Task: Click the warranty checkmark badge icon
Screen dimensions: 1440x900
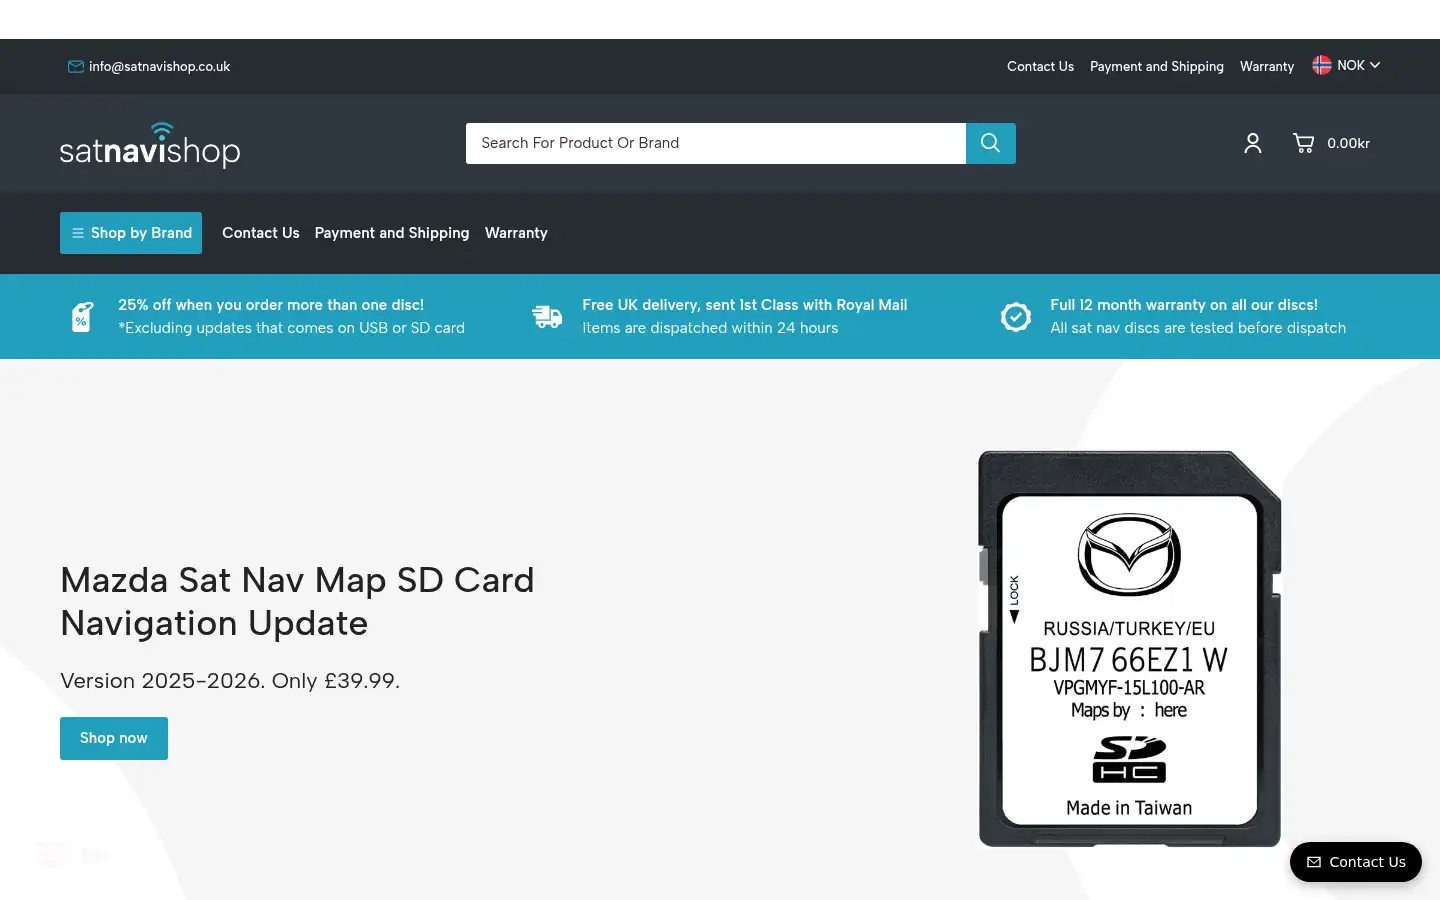Action: click(1016, 317)
